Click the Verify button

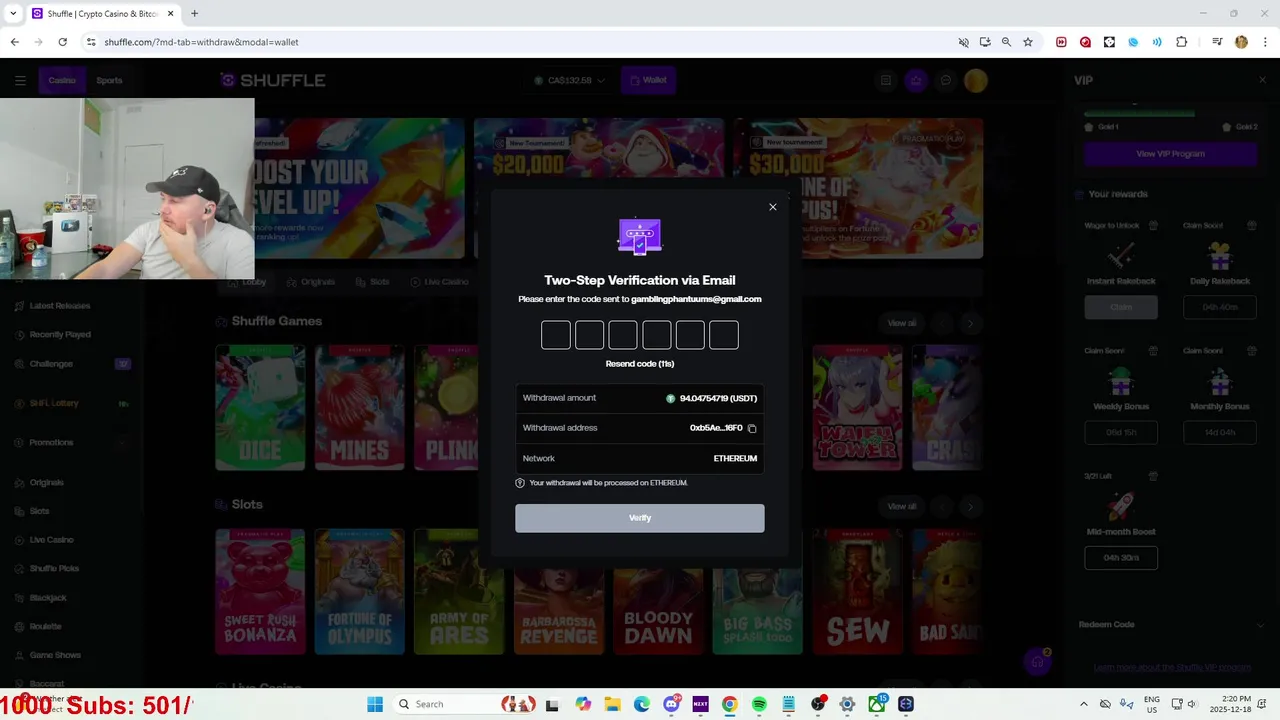click(x=640, y=518)
